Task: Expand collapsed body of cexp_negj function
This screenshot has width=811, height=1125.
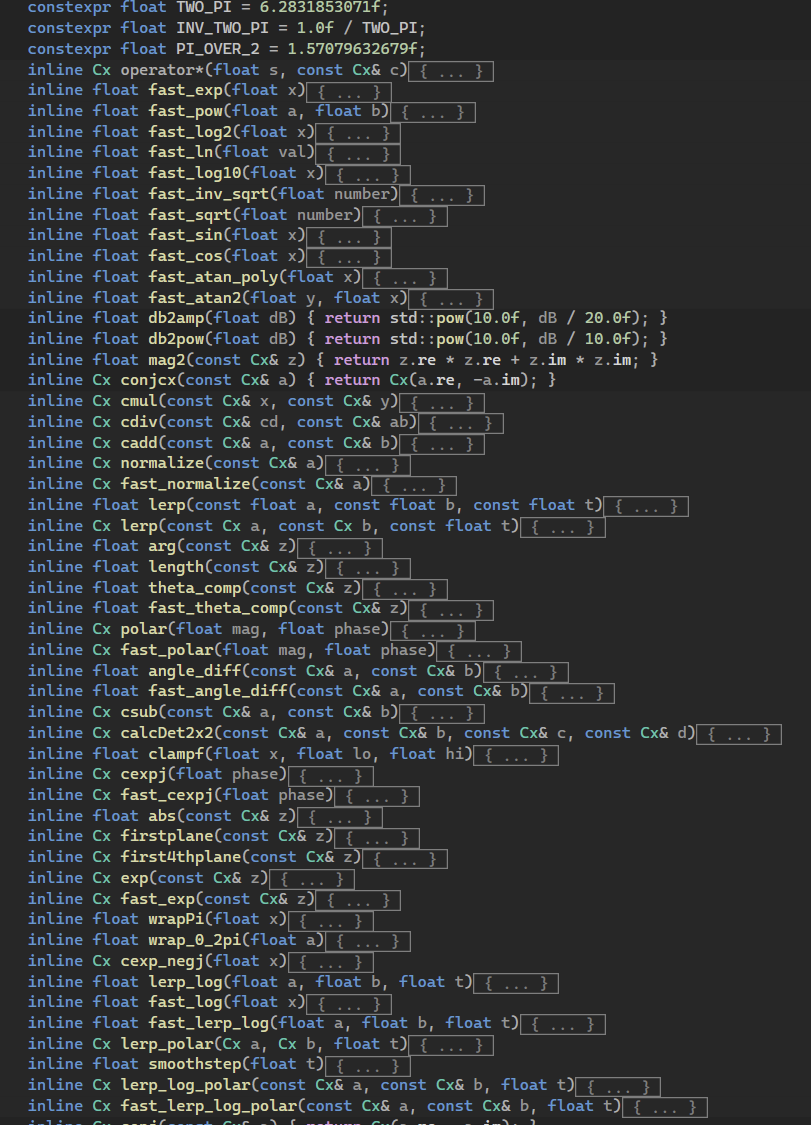Action: coord(330,961)
